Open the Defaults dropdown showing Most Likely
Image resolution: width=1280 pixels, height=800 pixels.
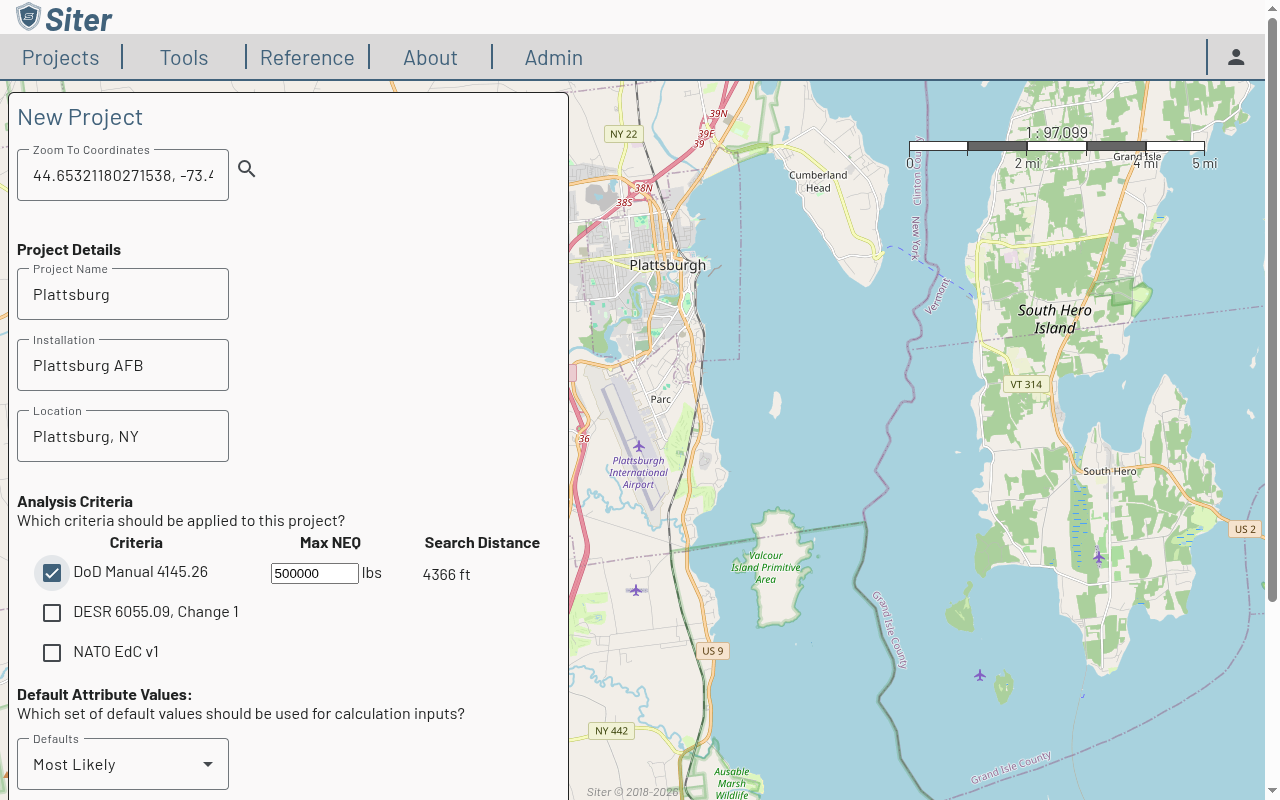122,763
